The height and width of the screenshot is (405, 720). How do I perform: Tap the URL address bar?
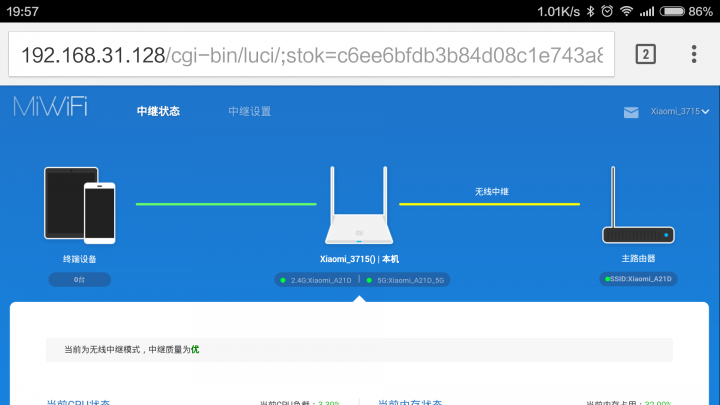pos(311,55)
